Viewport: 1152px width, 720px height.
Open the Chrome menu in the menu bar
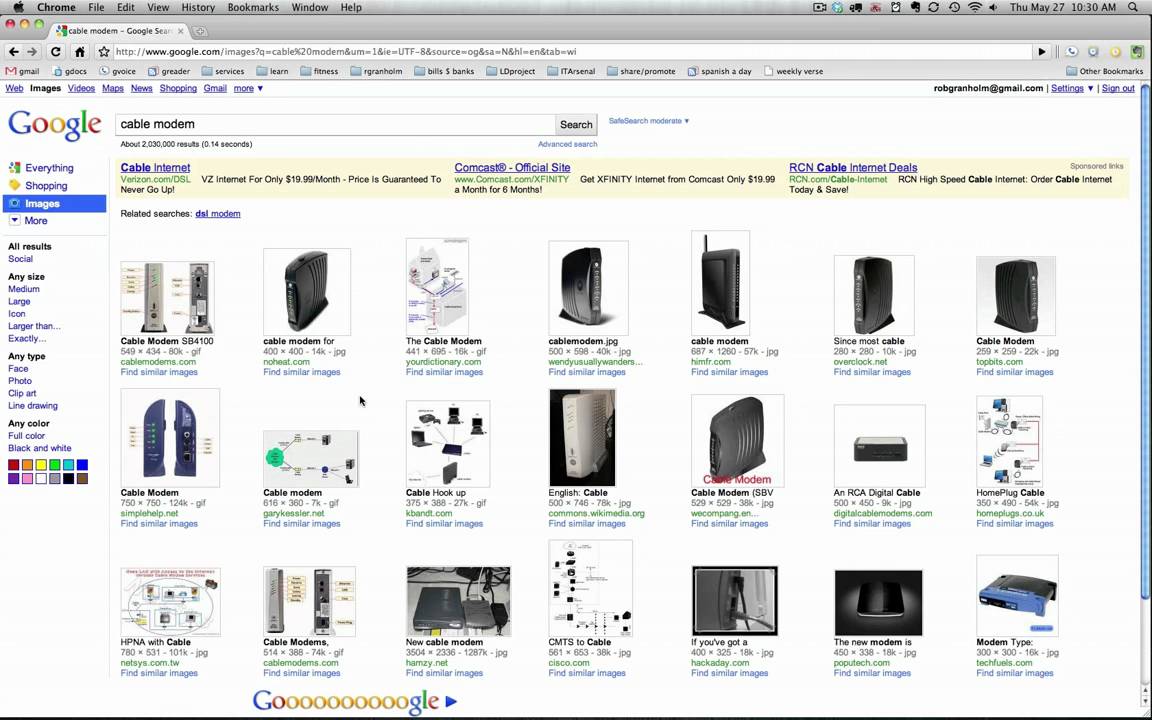click(56, 7)
